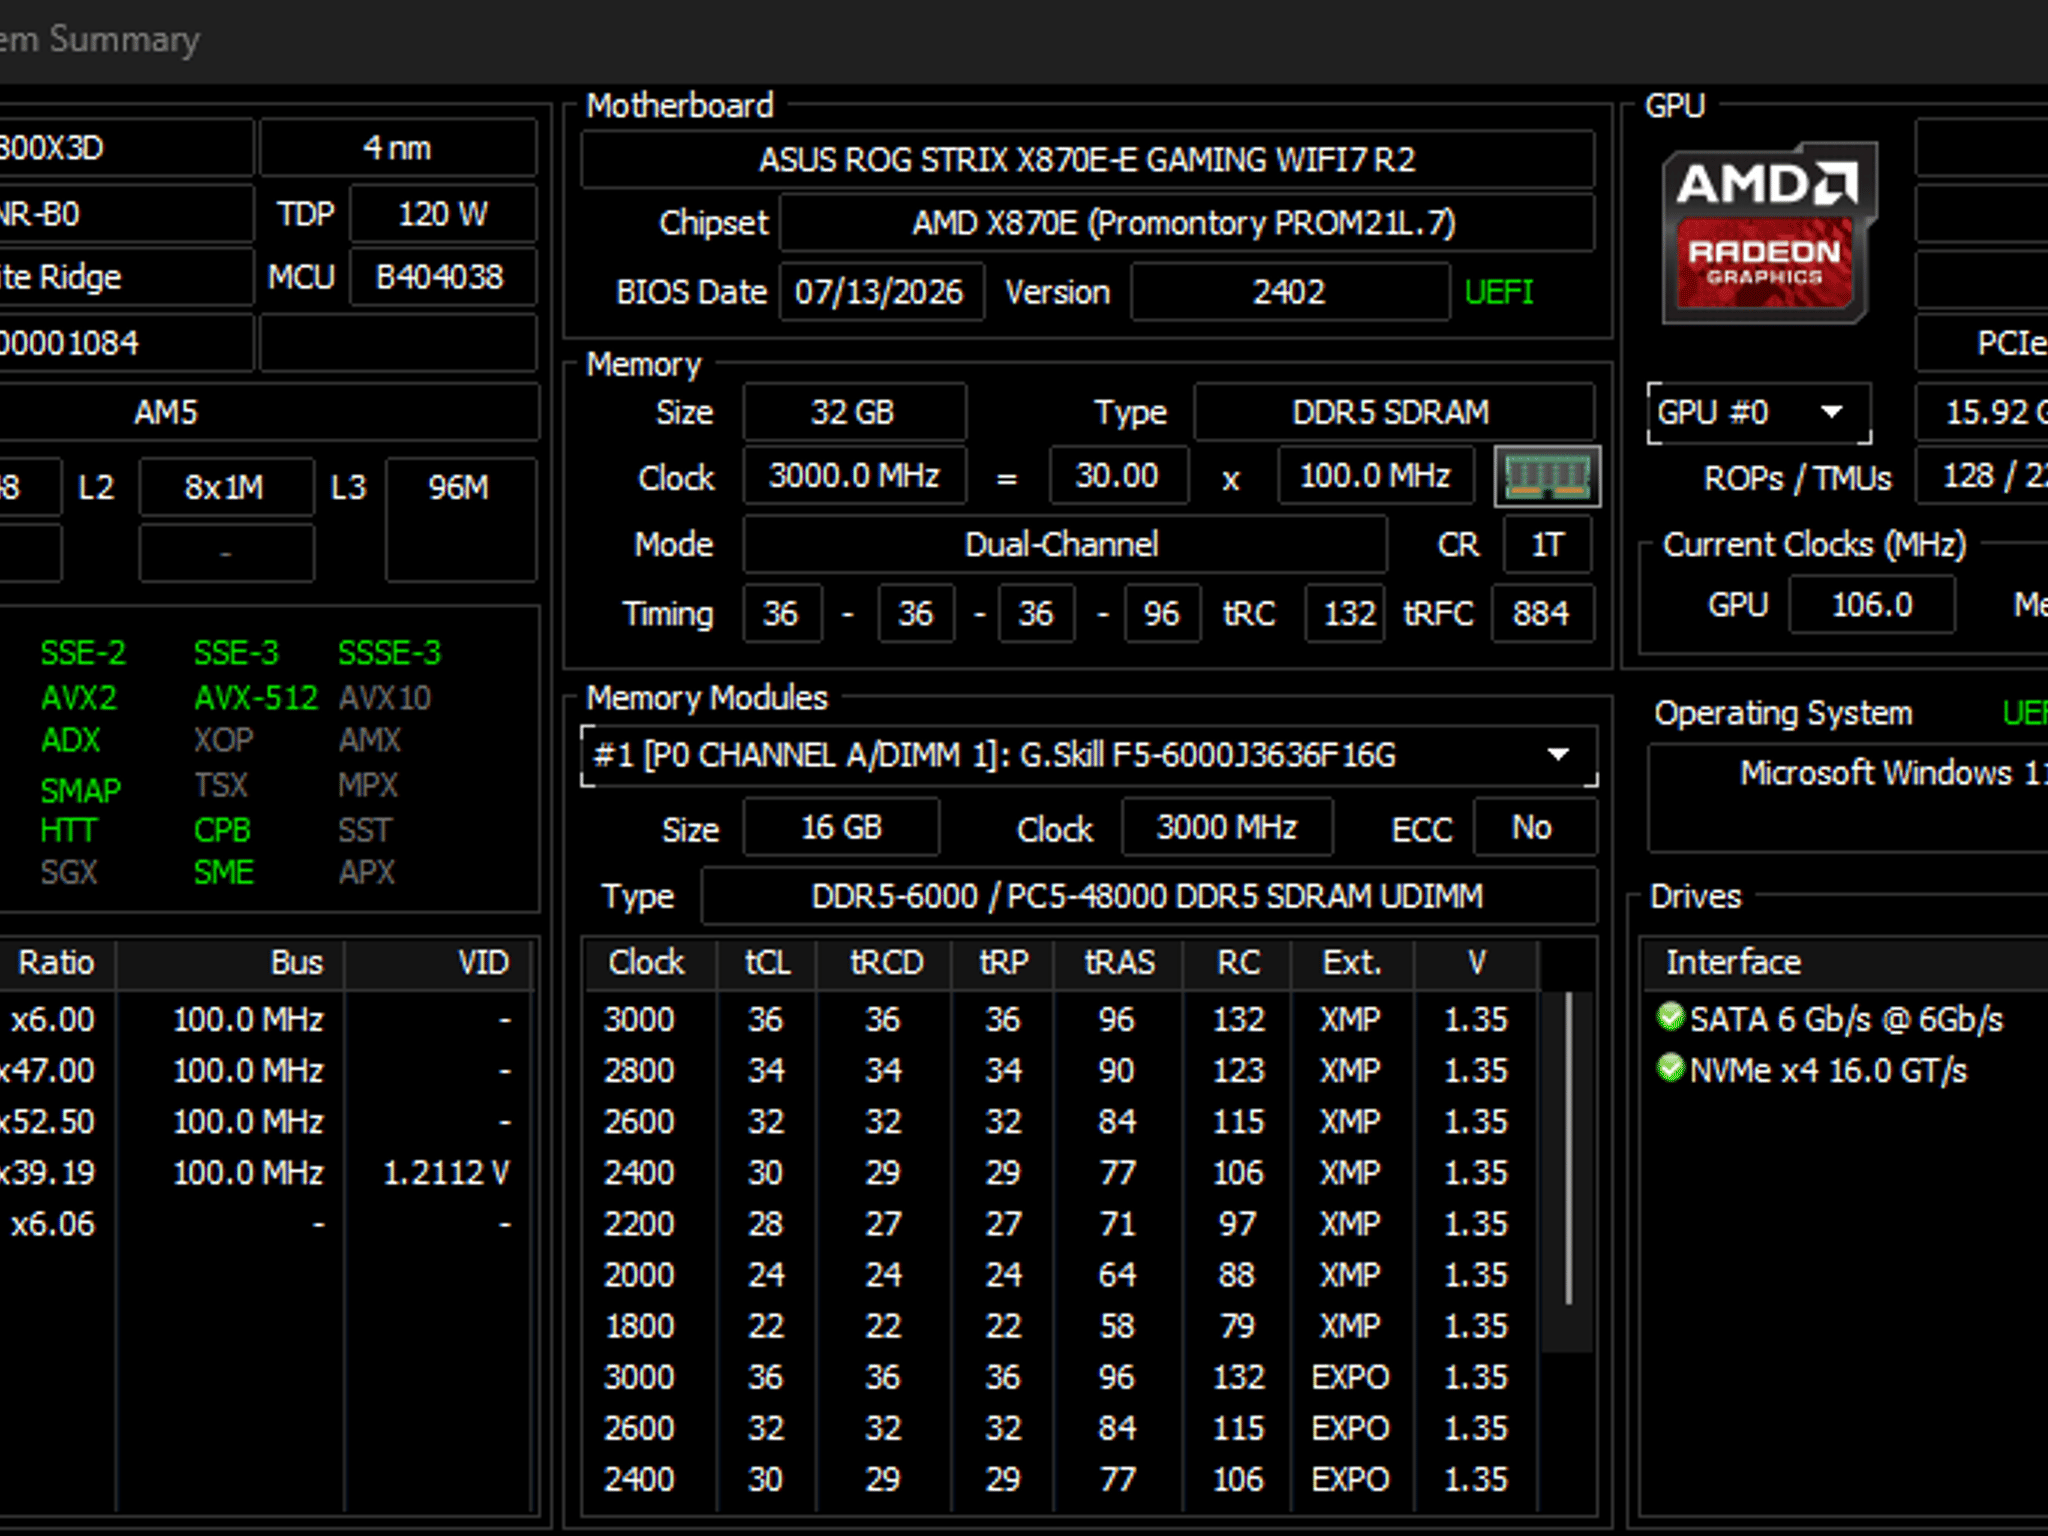Screen dimensions: 2048x1536
Task: Open the GPU #0 selector dropdown
Action: (x=1759, y=412)
